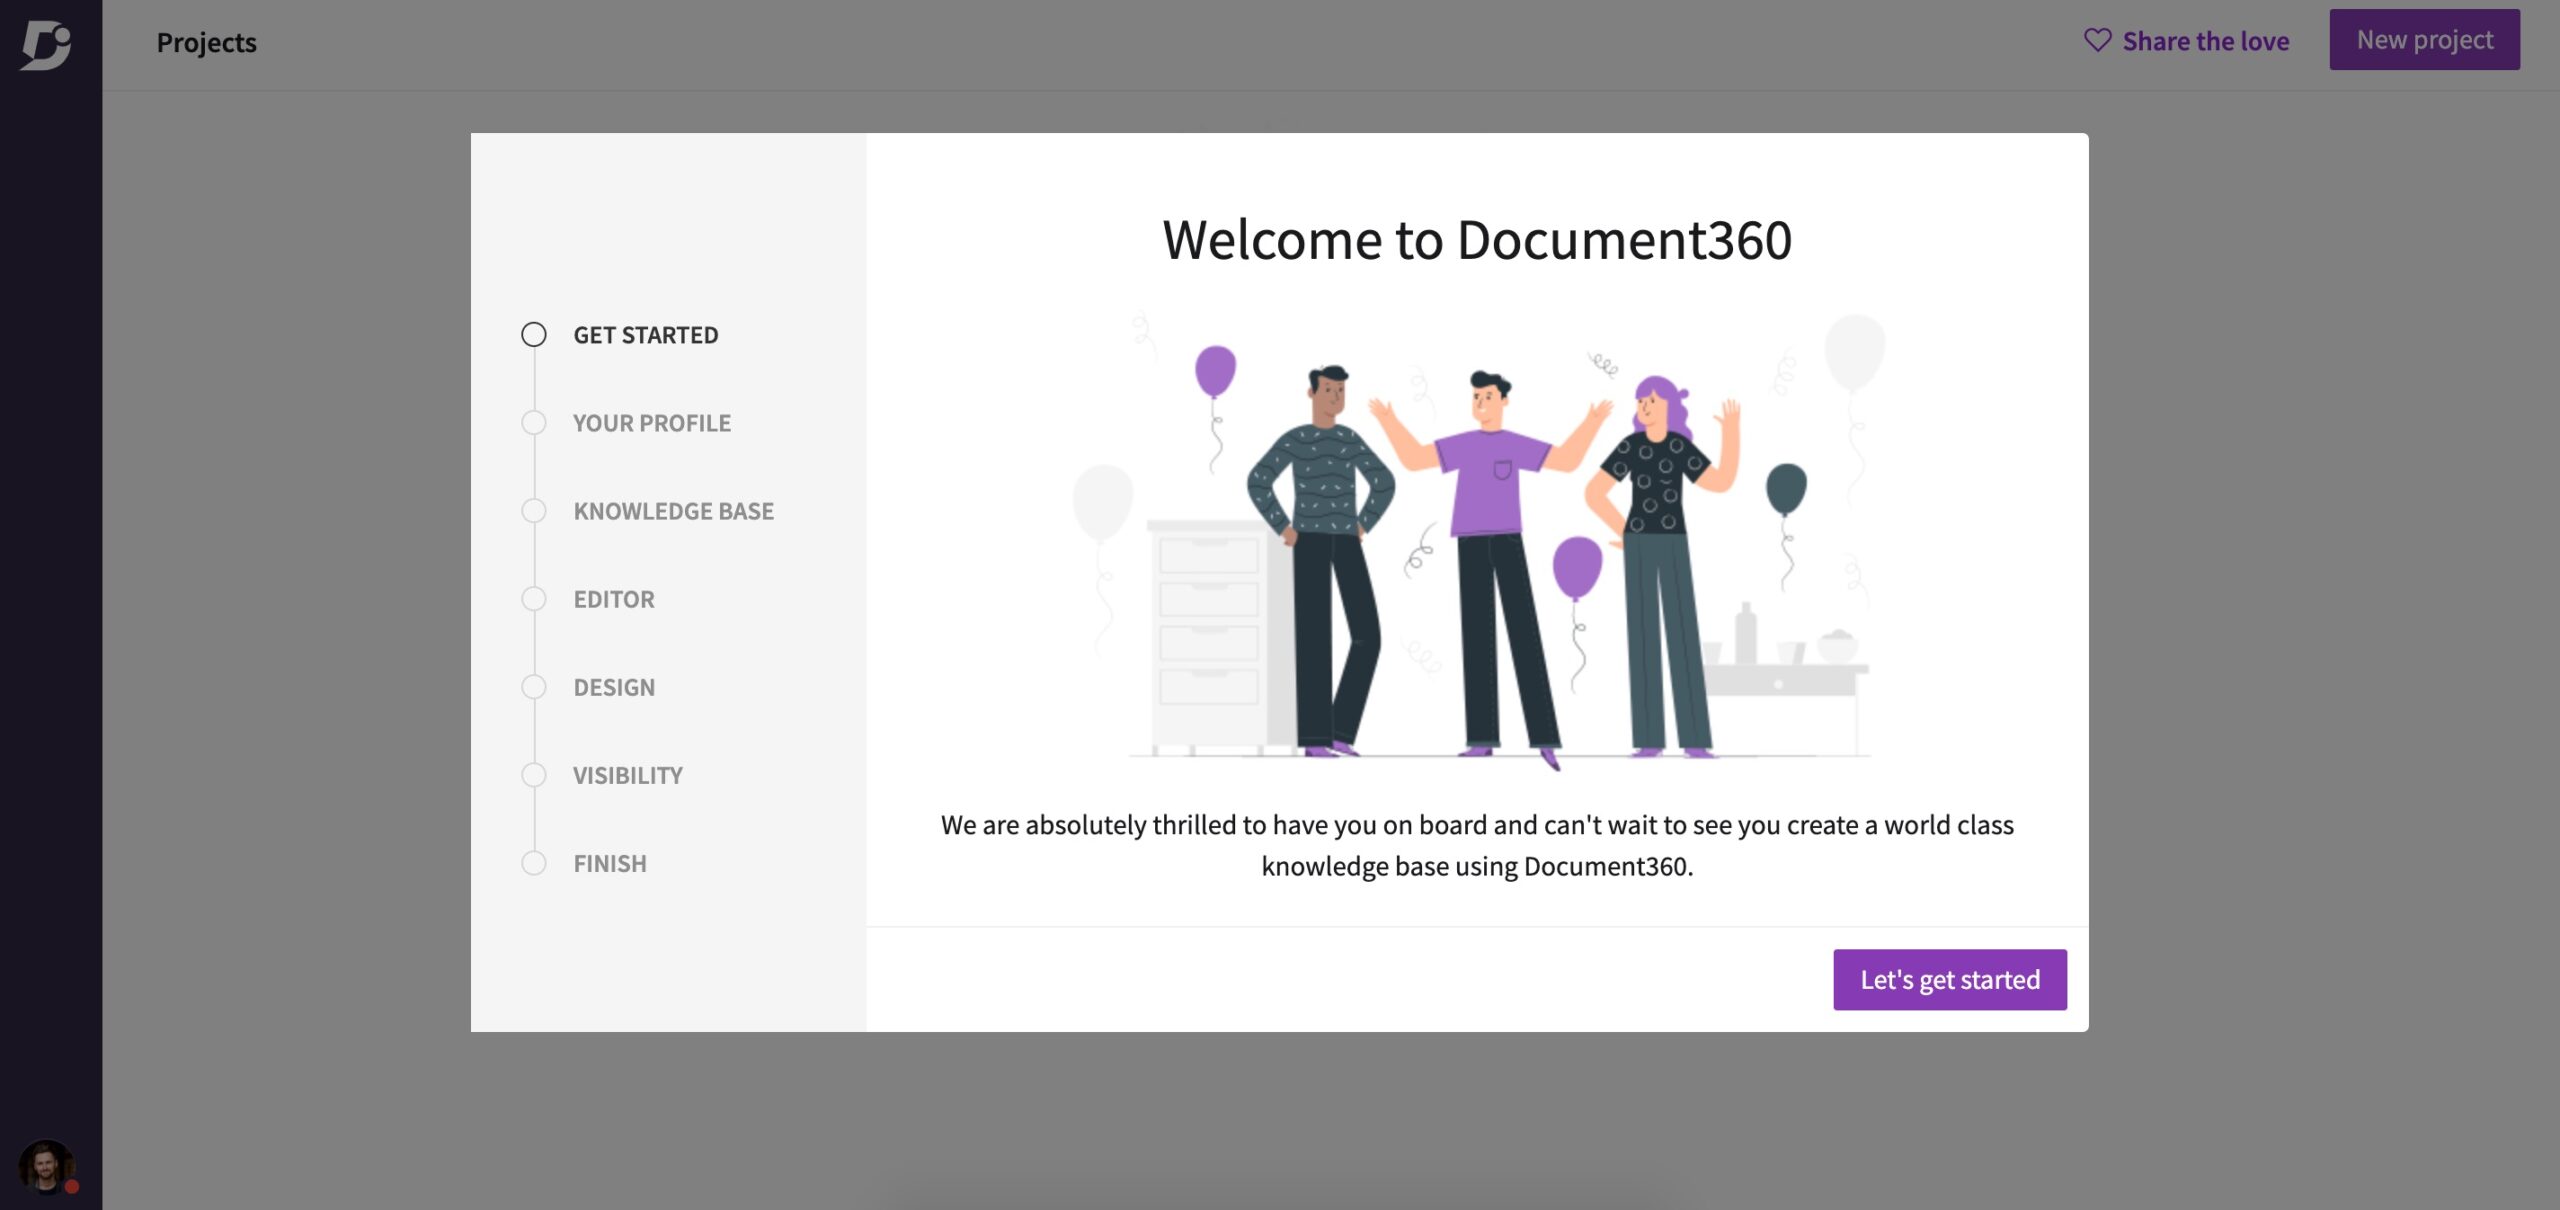Select the GET STARTED step label
2560x1210 pixels.
(645, 335)
